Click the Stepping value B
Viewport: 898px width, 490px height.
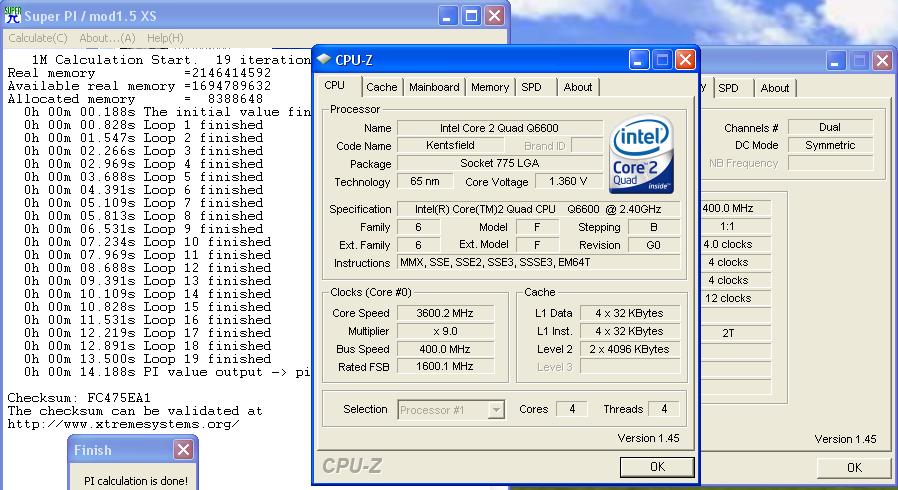coord(653,227)
